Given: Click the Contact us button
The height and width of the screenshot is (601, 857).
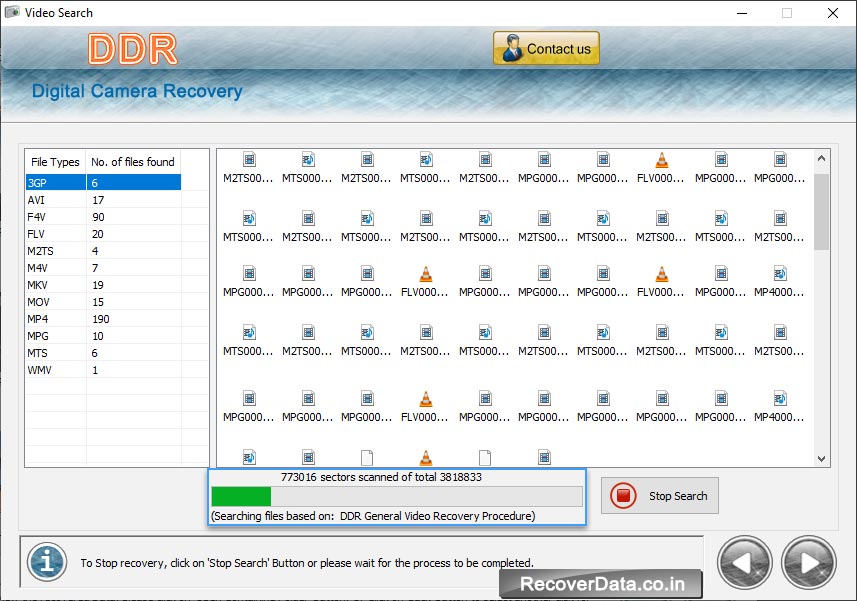Looking at the screenshot, I should pyautogui.click(x=546, y=48).
